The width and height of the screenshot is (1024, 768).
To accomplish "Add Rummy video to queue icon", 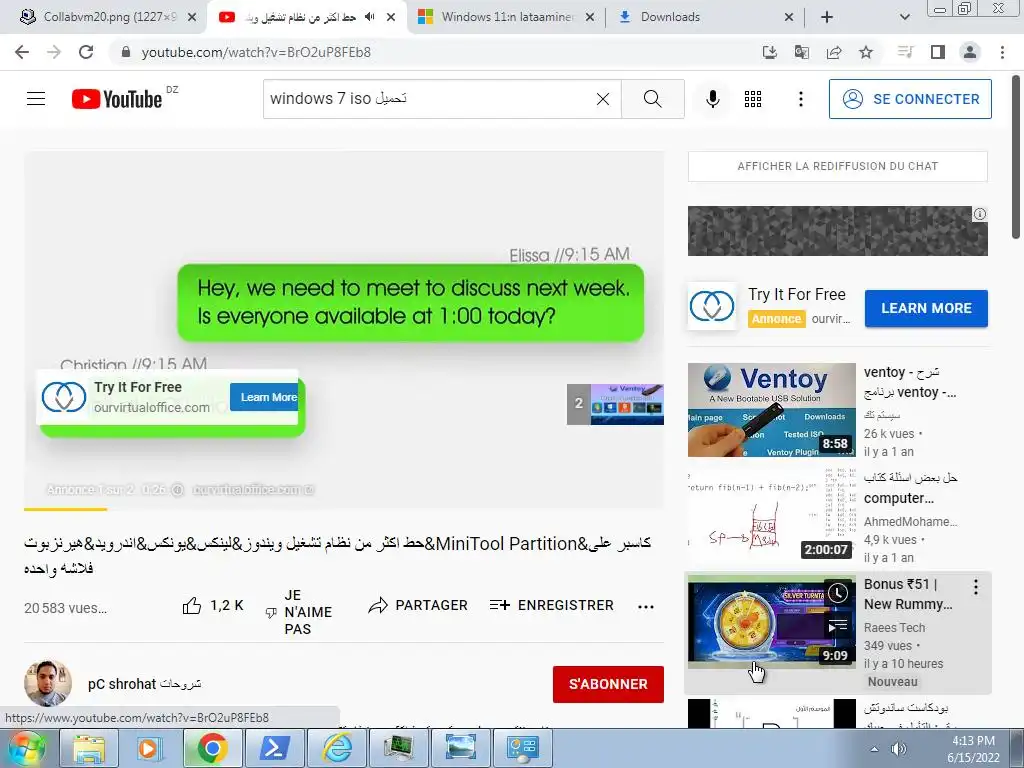I will (x=838, y=626).
